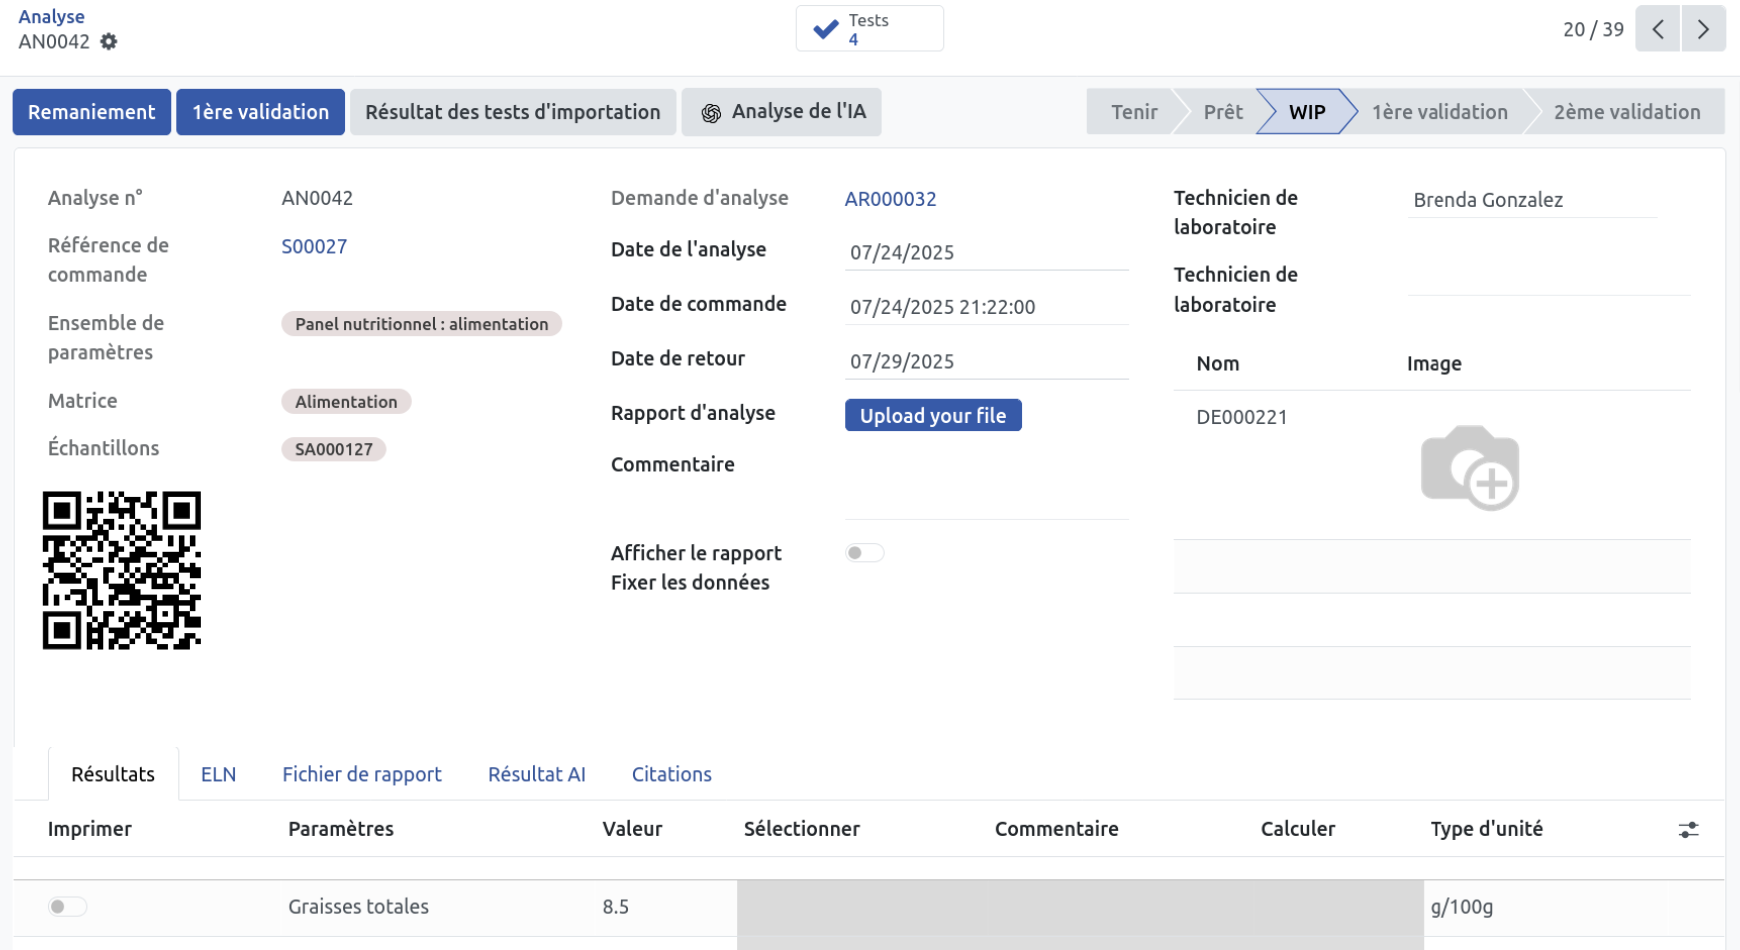Click the Tests checkmark stat button

point(869,29)
